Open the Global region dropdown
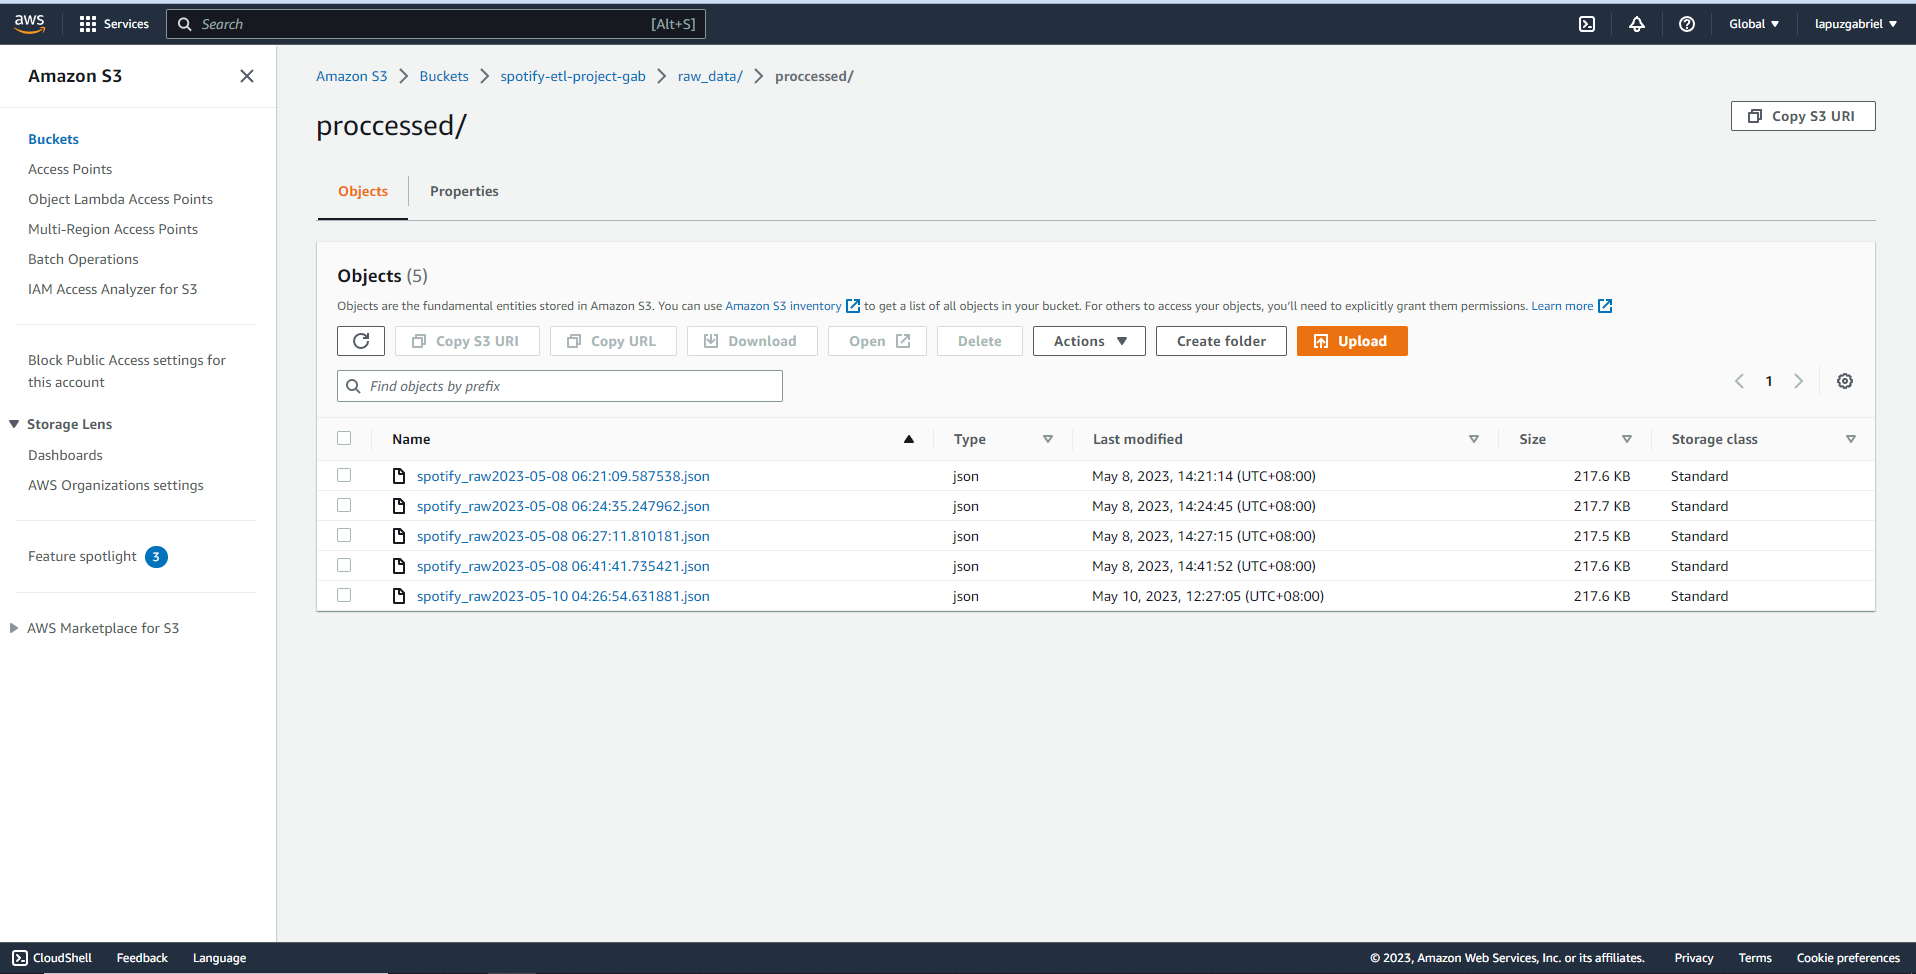The height and width of the screenshot is (974, 1916). click(x=1754, y=24)
